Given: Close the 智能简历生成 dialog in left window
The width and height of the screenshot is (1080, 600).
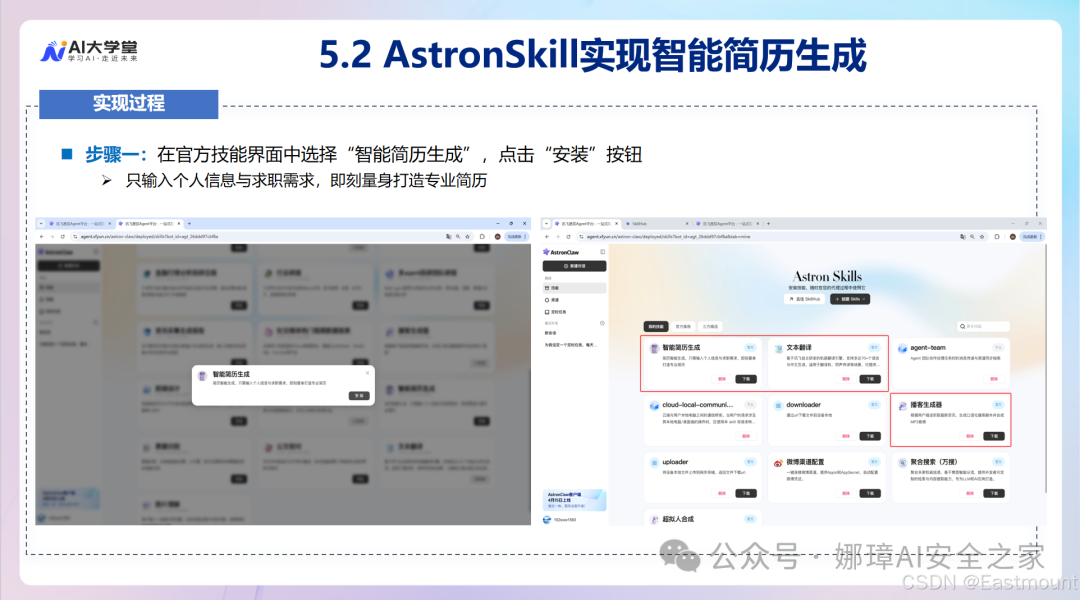Looking at the screenshot, I should 367,373.
